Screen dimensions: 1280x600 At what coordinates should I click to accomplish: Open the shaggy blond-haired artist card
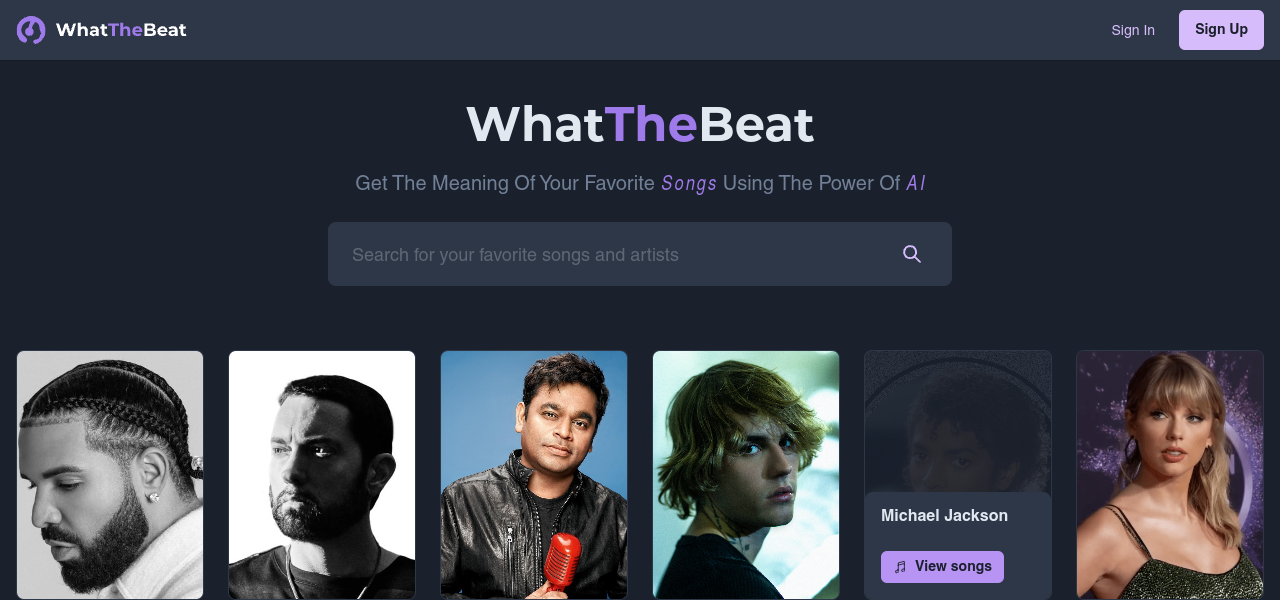(x=746, y=474)
